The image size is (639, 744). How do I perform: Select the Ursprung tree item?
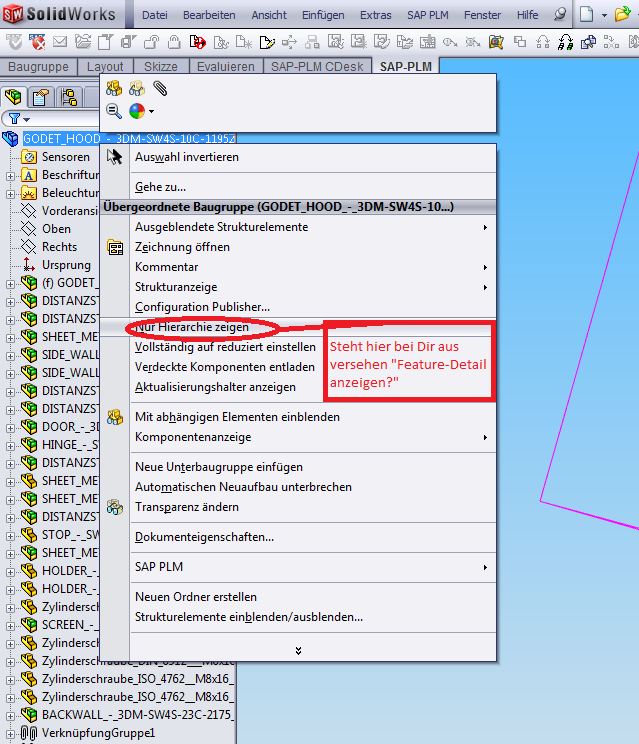(x=66, y=265)
